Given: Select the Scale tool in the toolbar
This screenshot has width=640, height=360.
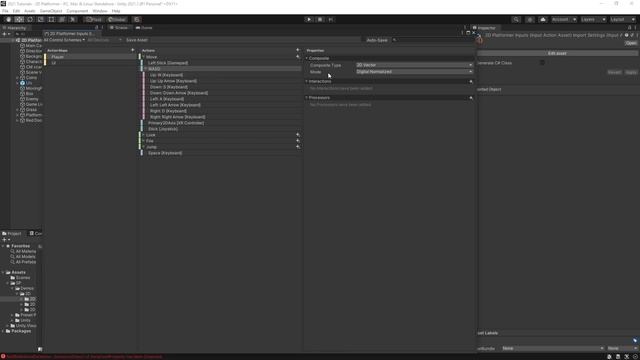Looking at the screenshot, I should (40, 20).
